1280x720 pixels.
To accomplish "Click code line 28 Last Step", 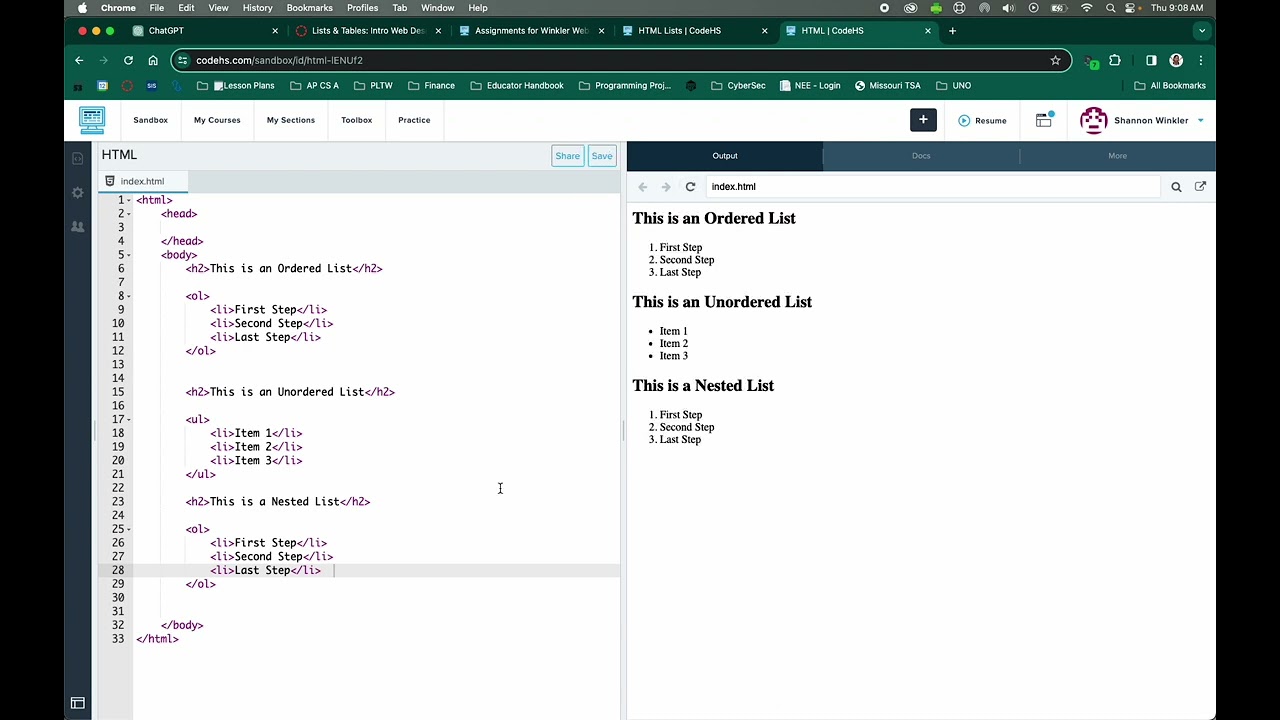I will tap(265, 571).
